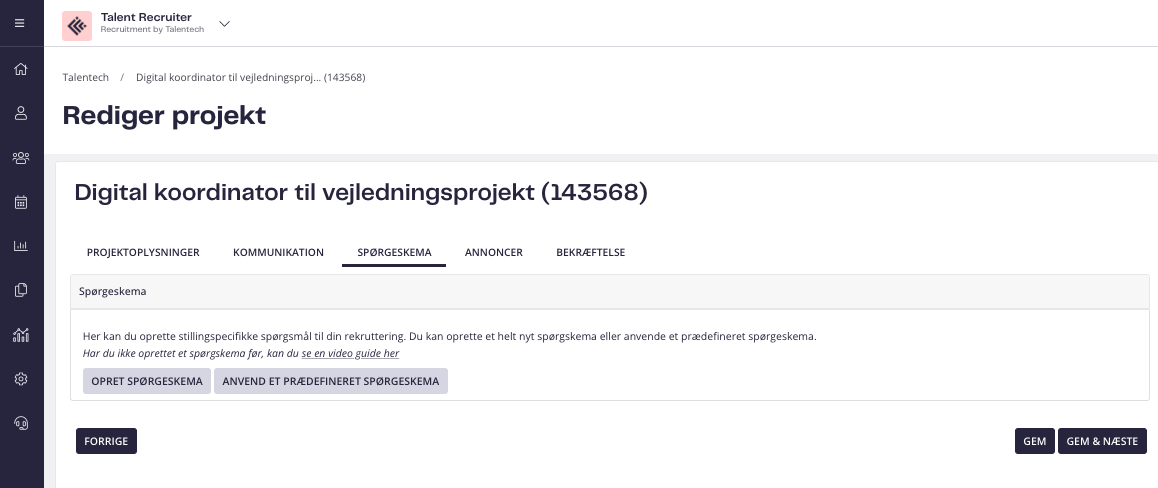Open the bar chart statistics icon
Image resolution: width=1158 pixels, height=488 pixels.
pos(21,246)
